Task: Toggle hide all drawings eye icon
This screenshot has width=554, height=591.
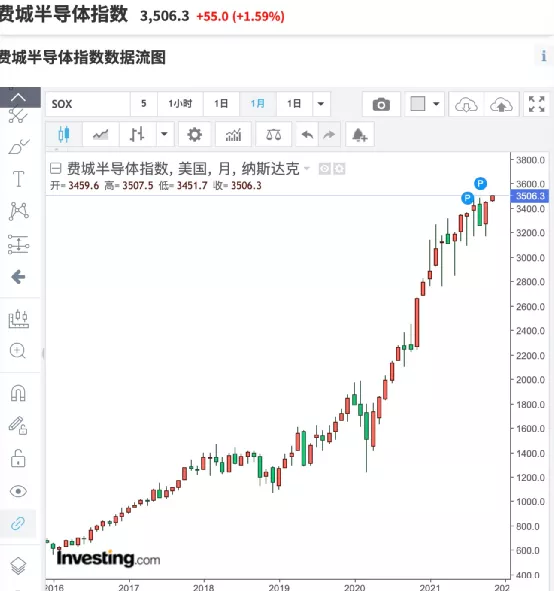Action: (18, 491)
